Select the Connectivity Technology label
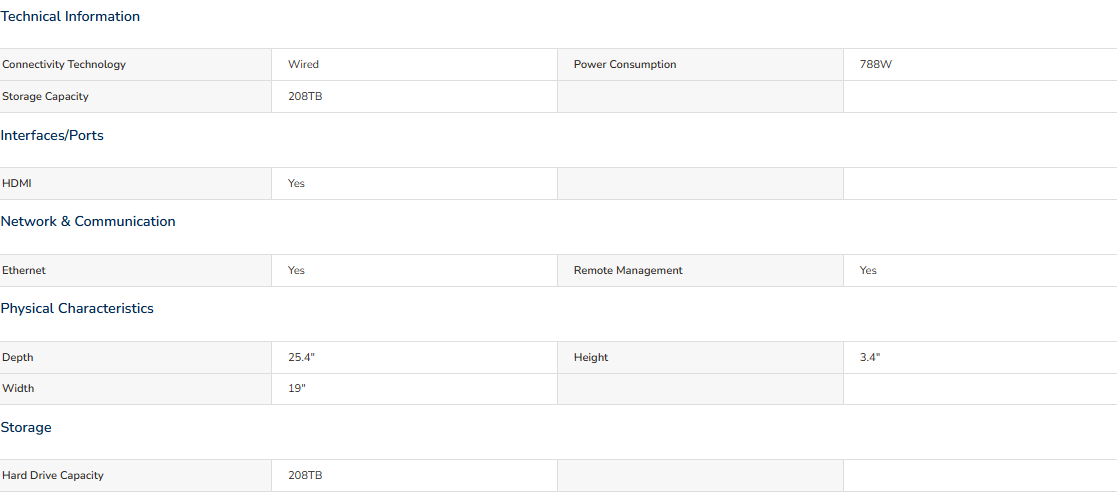 pyautogui.click(x=64, y=64)
